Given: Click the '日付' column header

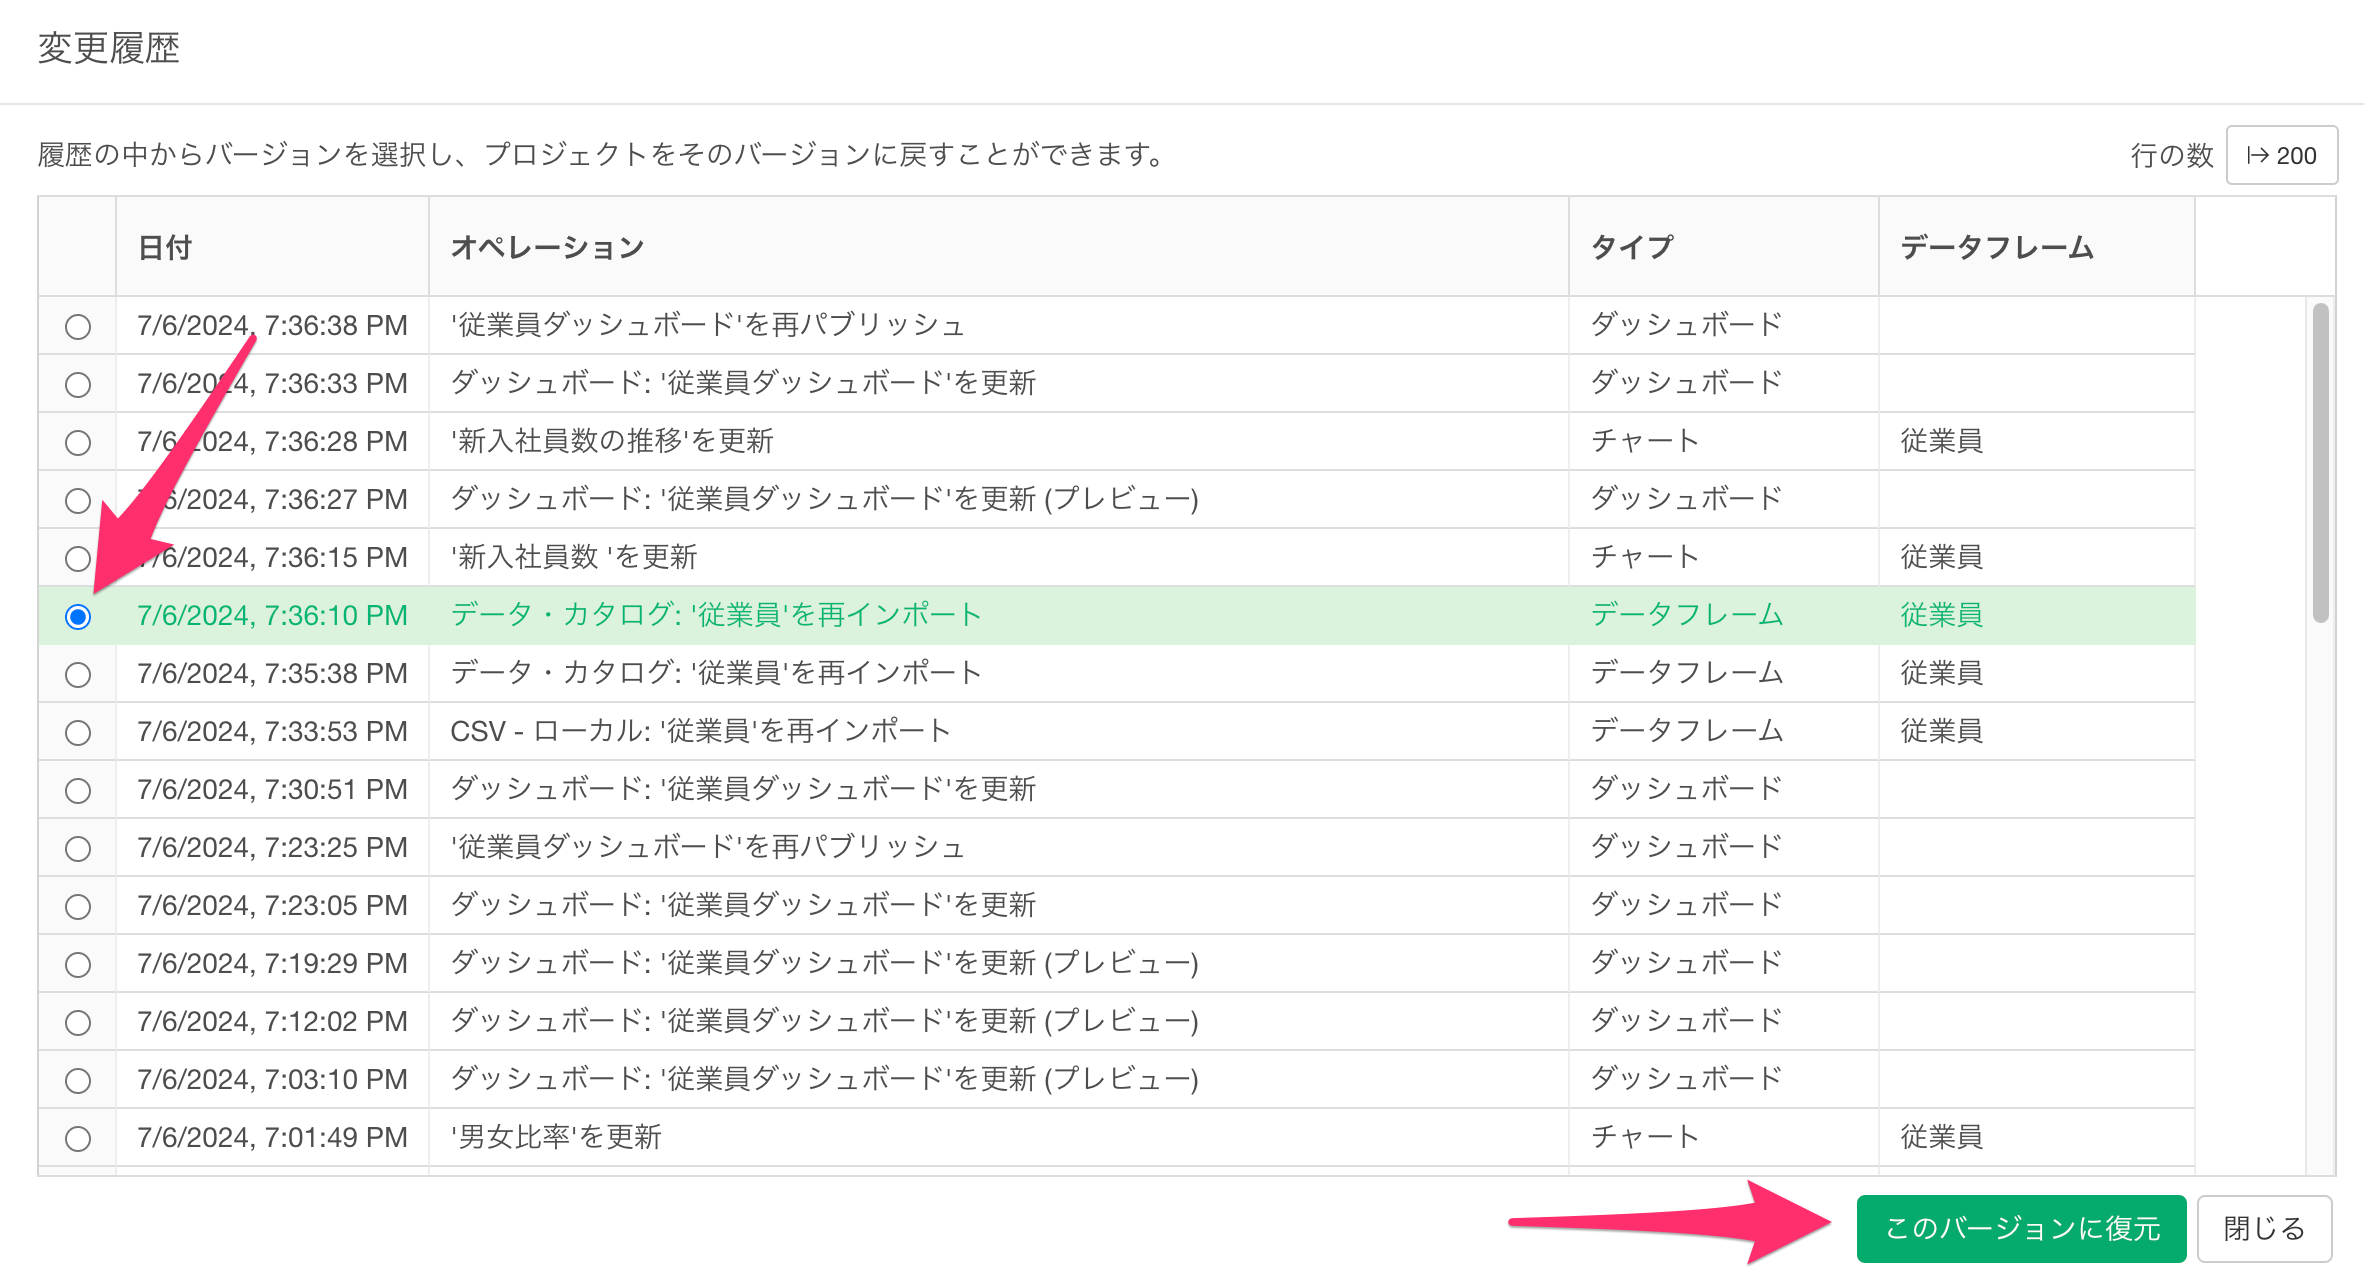Looking at the screenshot, I should tap(165, 247).
